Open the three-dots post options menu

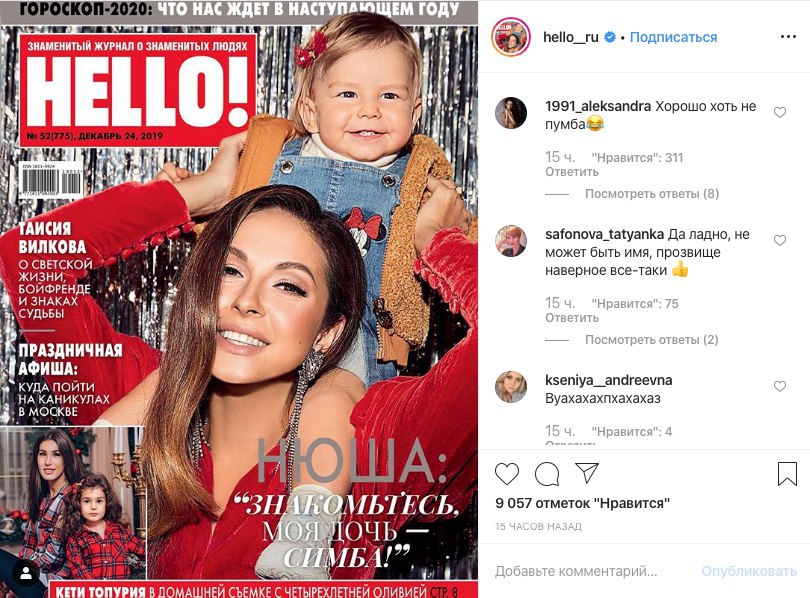(x=788, y=37)
